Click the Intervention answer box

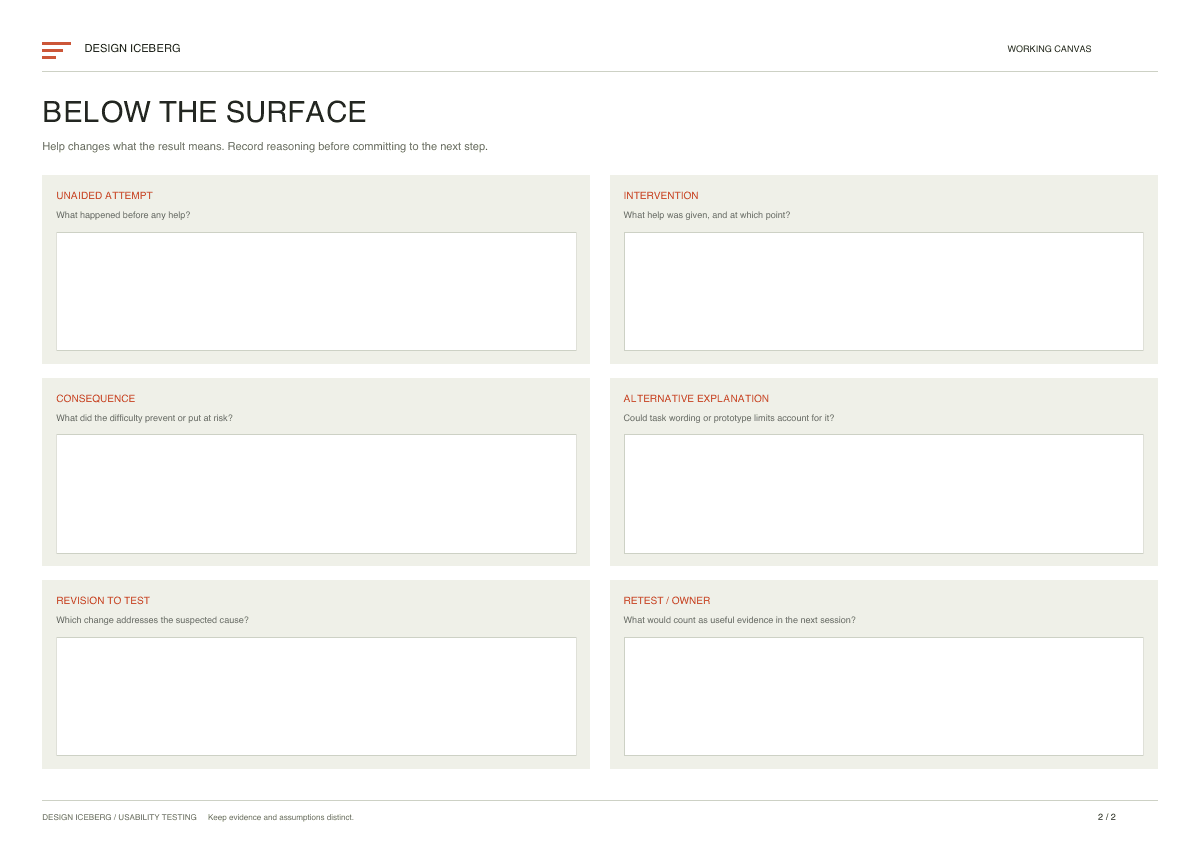coord(884,291)
